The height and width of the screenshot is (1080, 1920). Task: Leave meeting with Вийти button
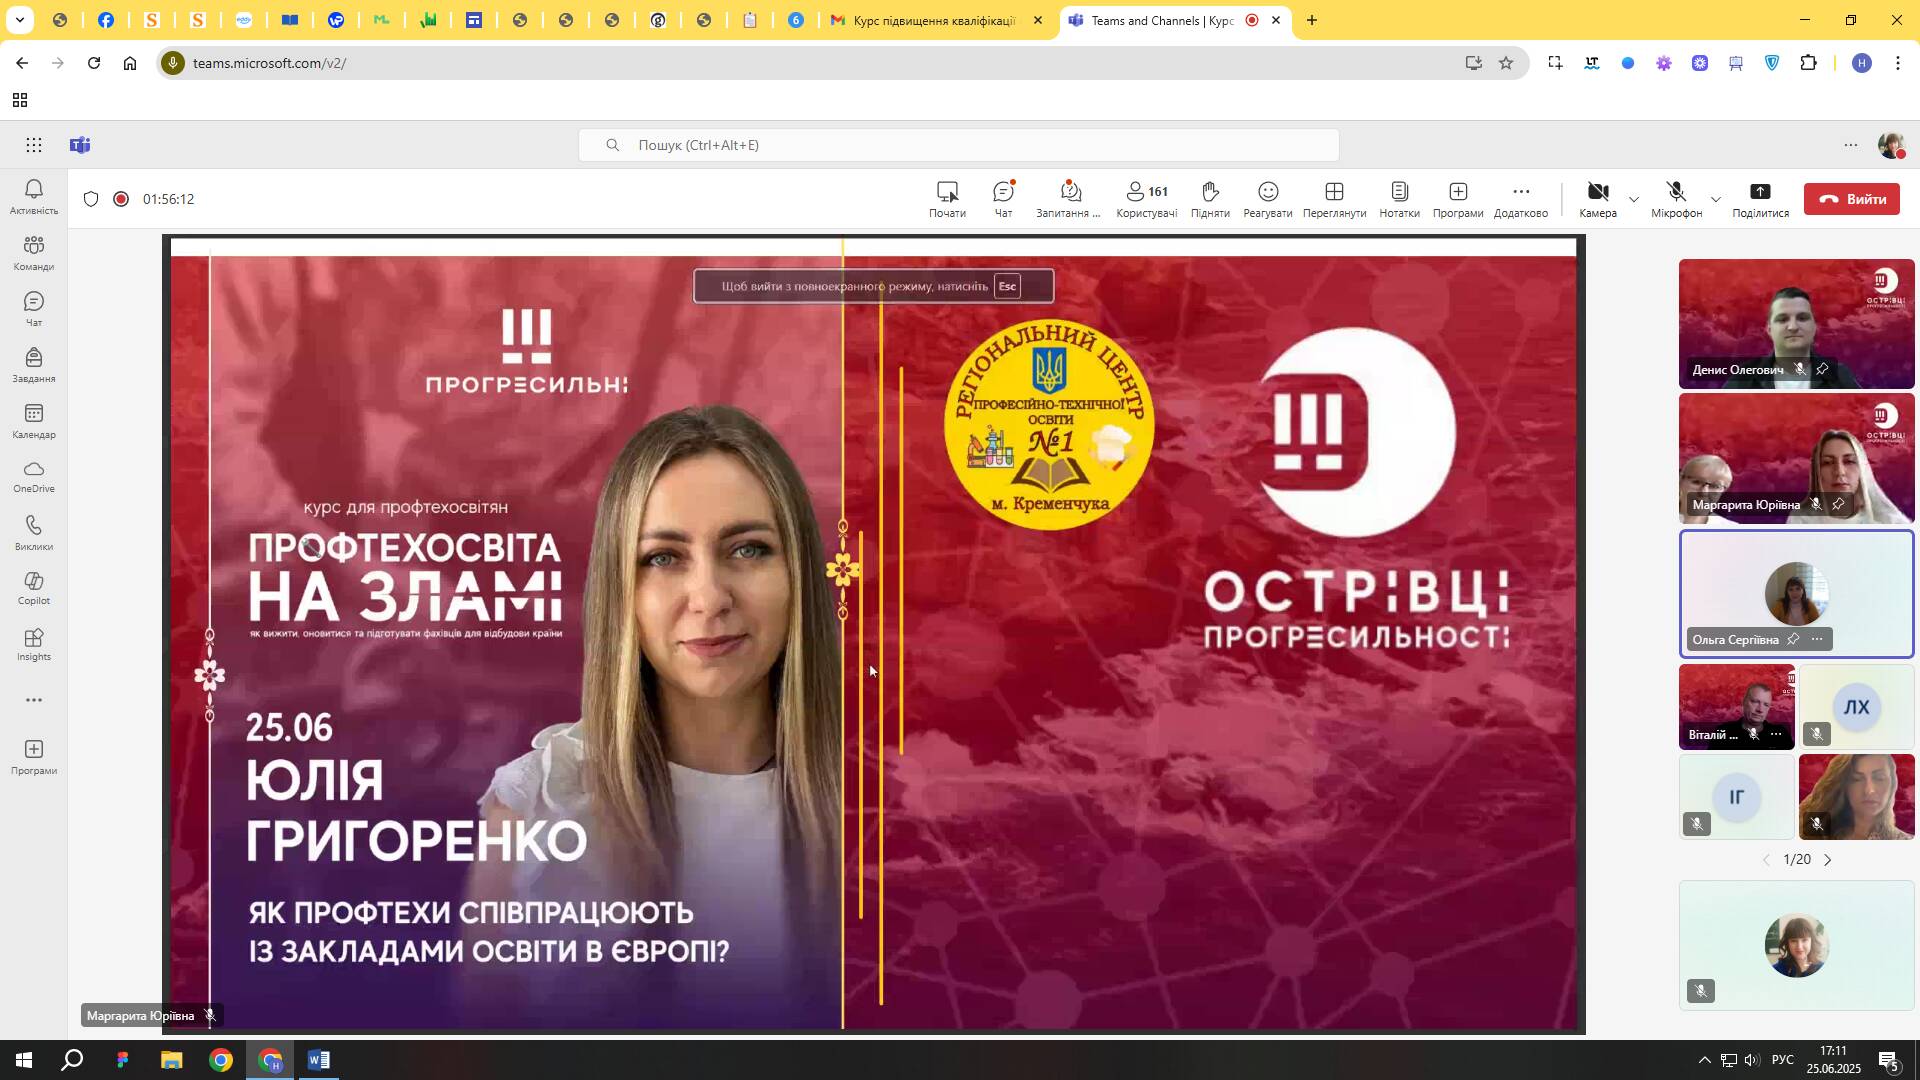(1852, 199)
